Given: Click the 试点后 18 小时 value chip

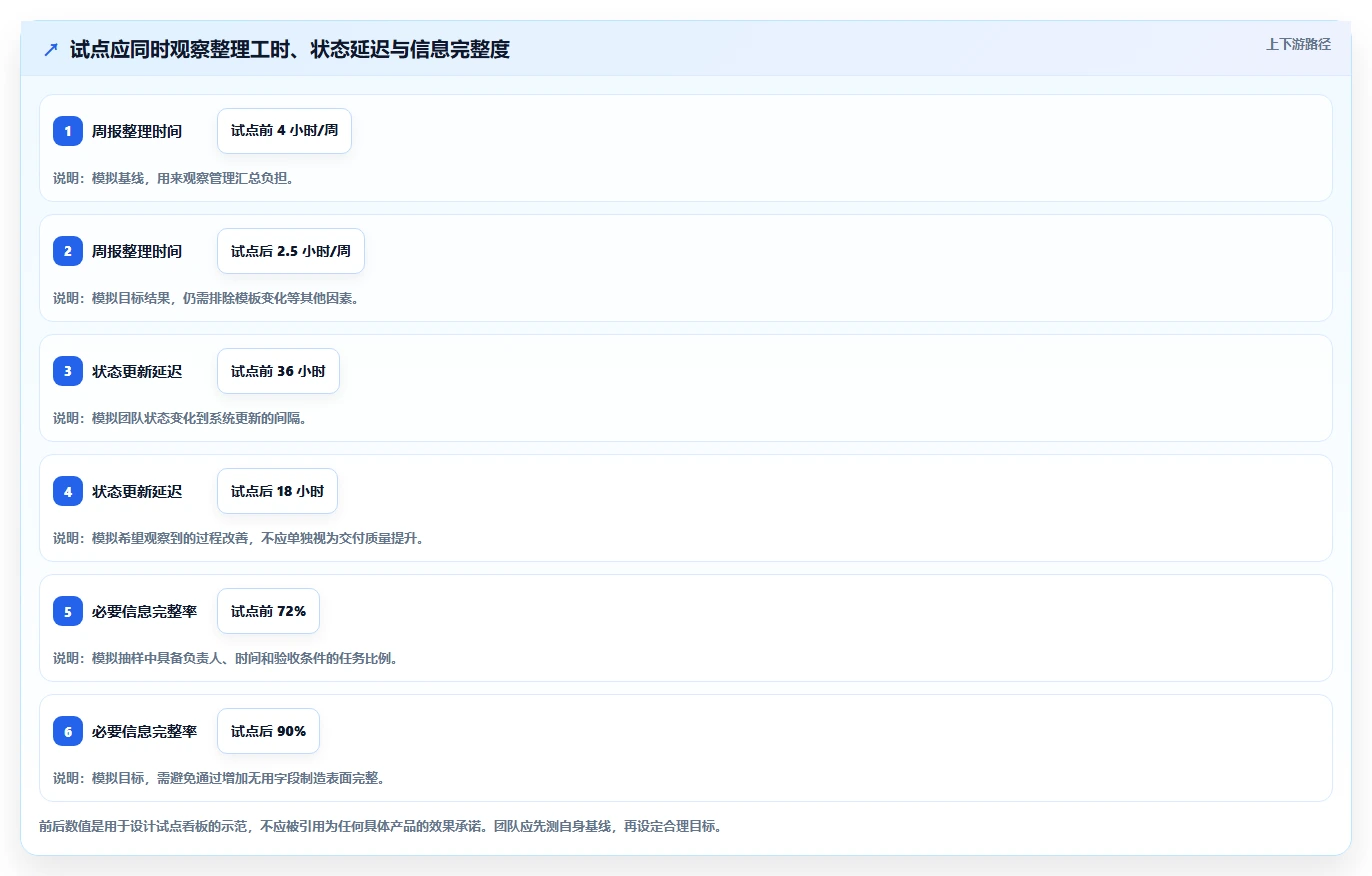Looking at the screenshot, I should point(277,491).
